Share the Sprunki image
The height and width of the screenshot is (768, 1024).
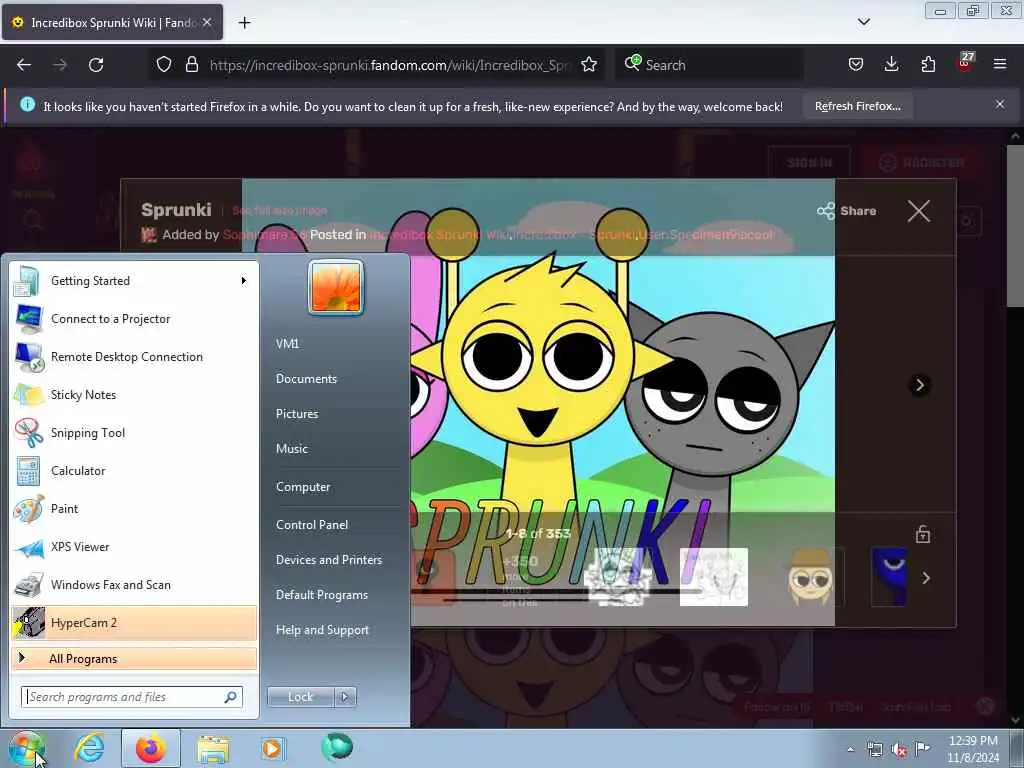[846, 211]
